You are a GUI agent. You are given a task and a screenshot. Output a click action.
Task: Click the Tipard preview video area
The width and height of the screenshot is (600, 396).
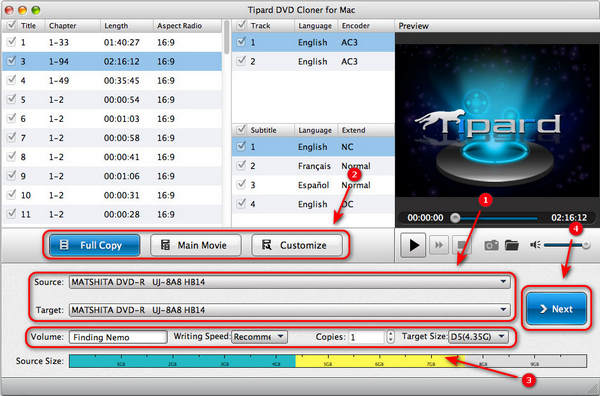pyautogui.click(x=497, y=121)
